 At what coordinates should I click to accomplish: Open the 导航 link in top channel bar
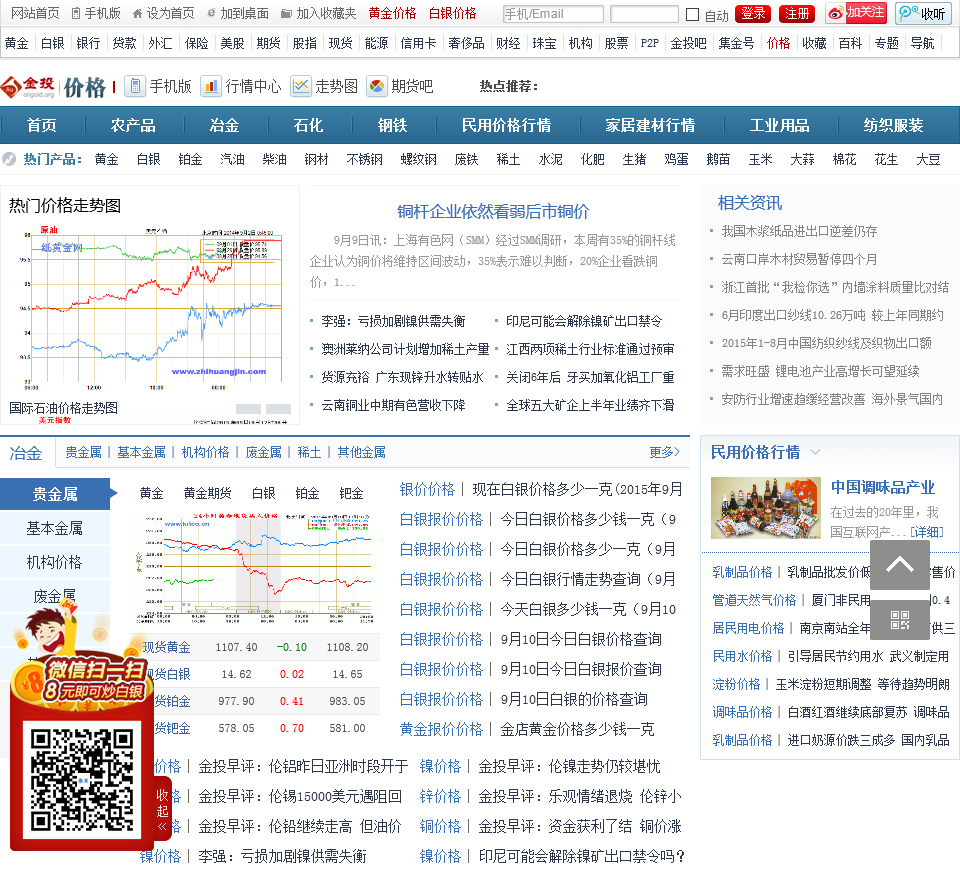coord(922,43)
